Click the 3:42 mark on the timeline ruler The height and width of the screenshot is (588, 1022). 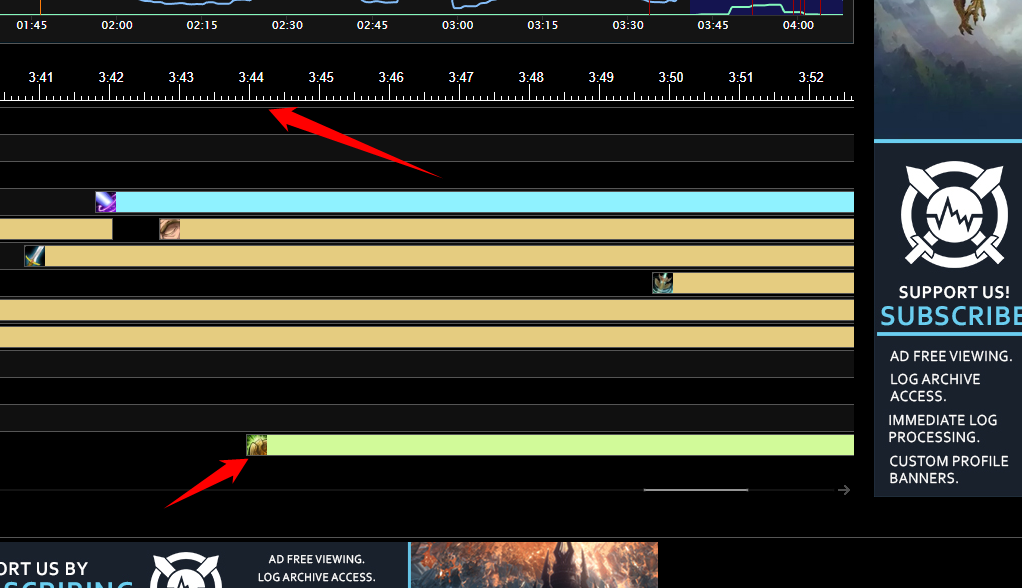coord(111,78)
